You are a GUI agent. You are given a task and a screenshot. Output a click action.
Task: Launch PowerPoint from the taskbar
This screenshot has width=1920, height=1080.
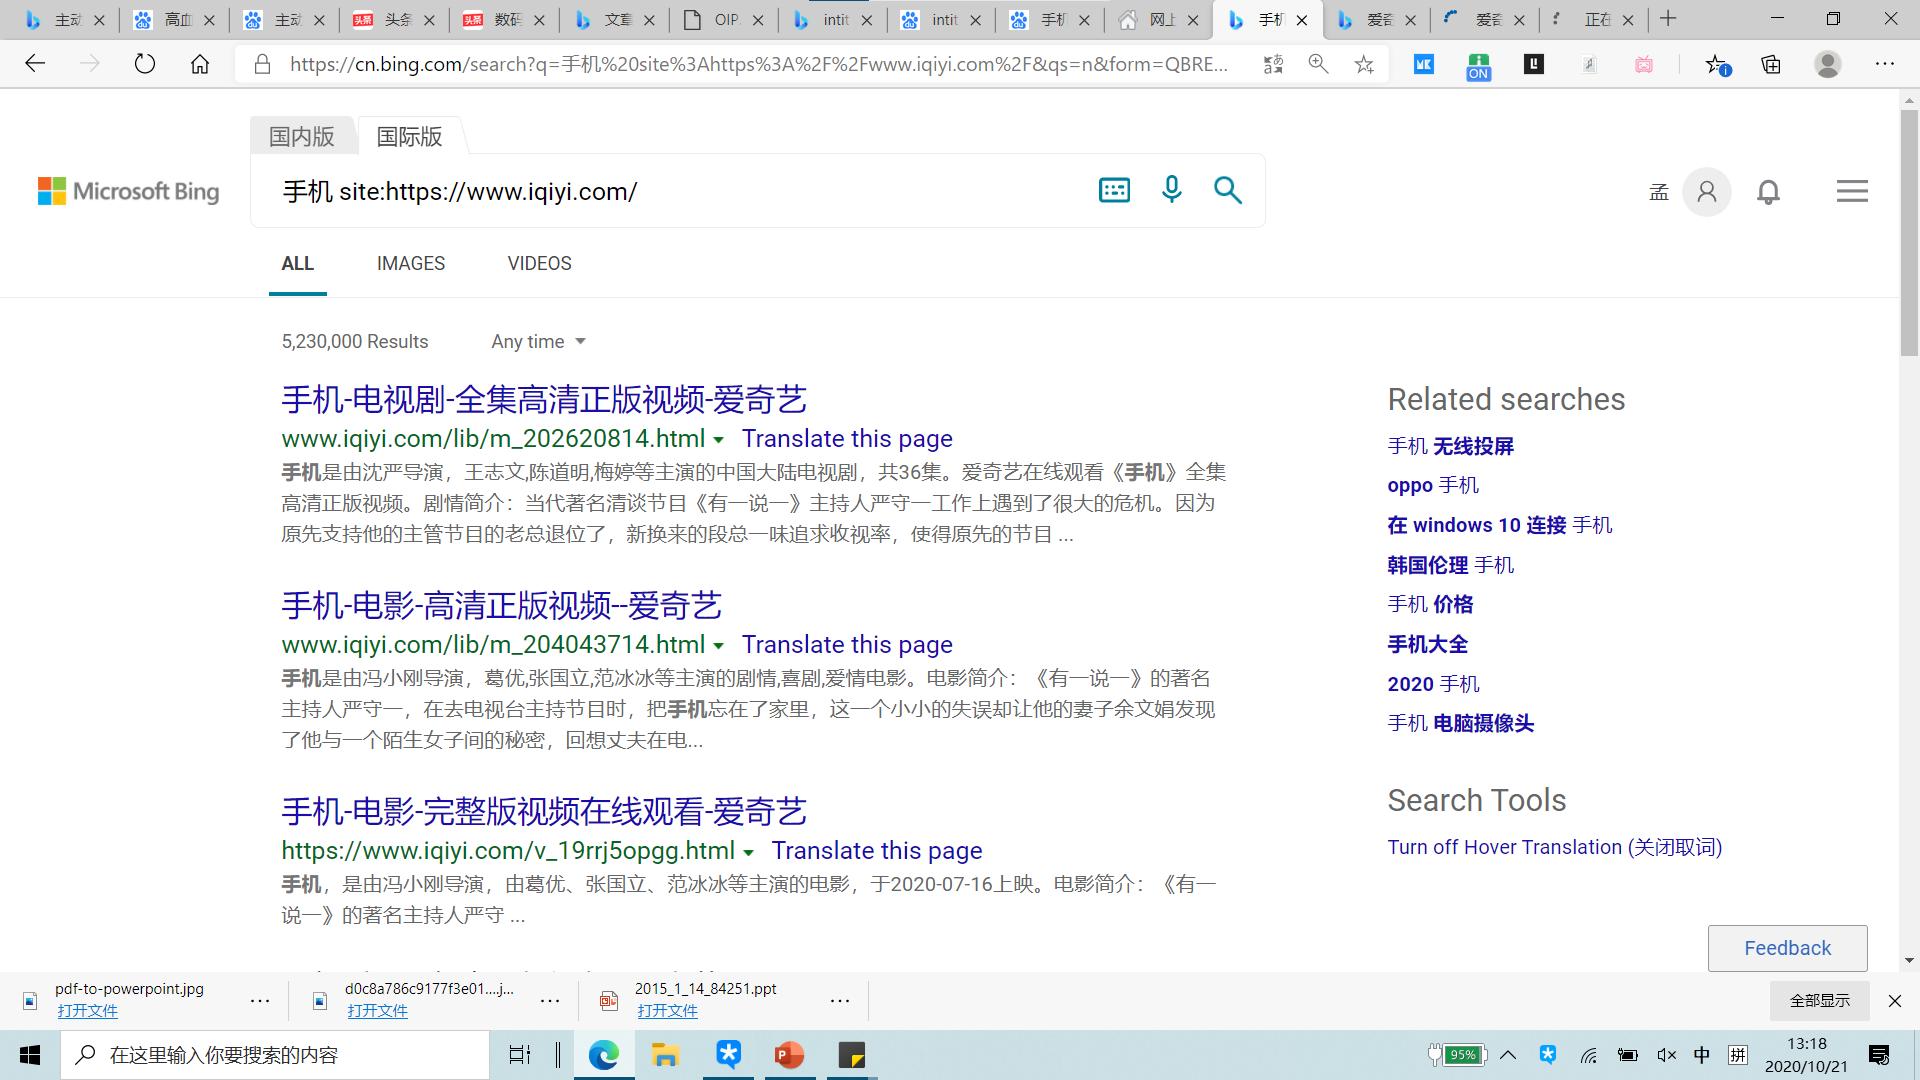coord(789,1055)
